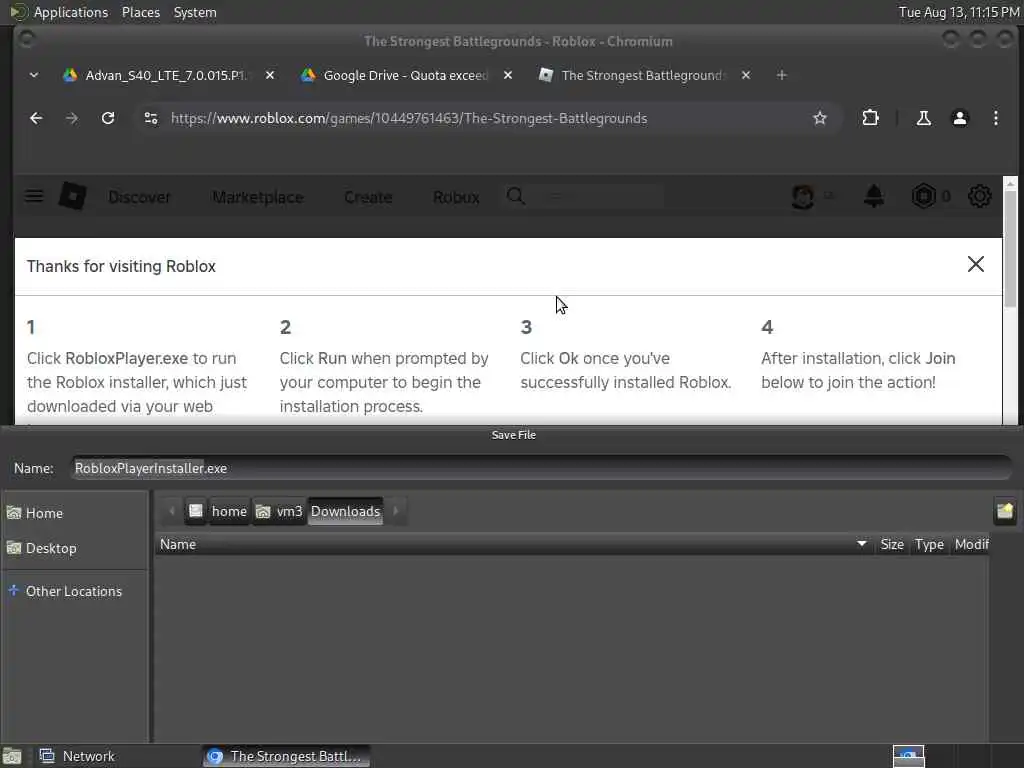Screen dimensions: 1024x768
Task: Open the Places menu
Action: [x=140, y=12]
